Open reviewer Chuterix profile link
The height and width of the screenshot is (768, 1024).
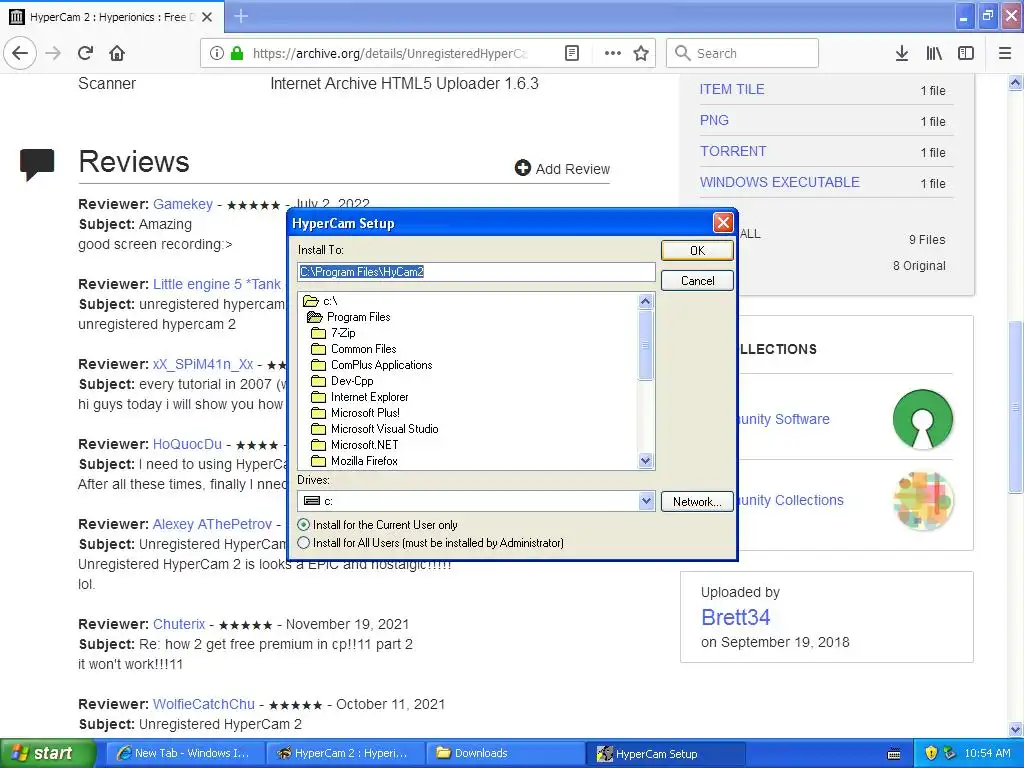[179, 624]
